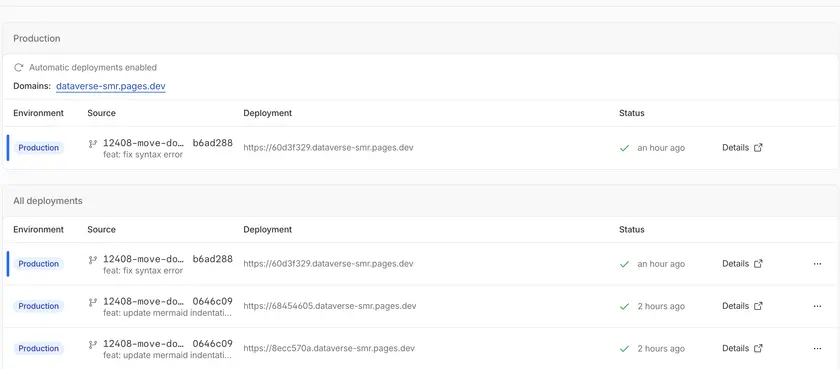Click the external link icon beside 8ecc570a Details
Image resolution: width=840 pixels, height=369 pixels.
click(x=758, y=348)
